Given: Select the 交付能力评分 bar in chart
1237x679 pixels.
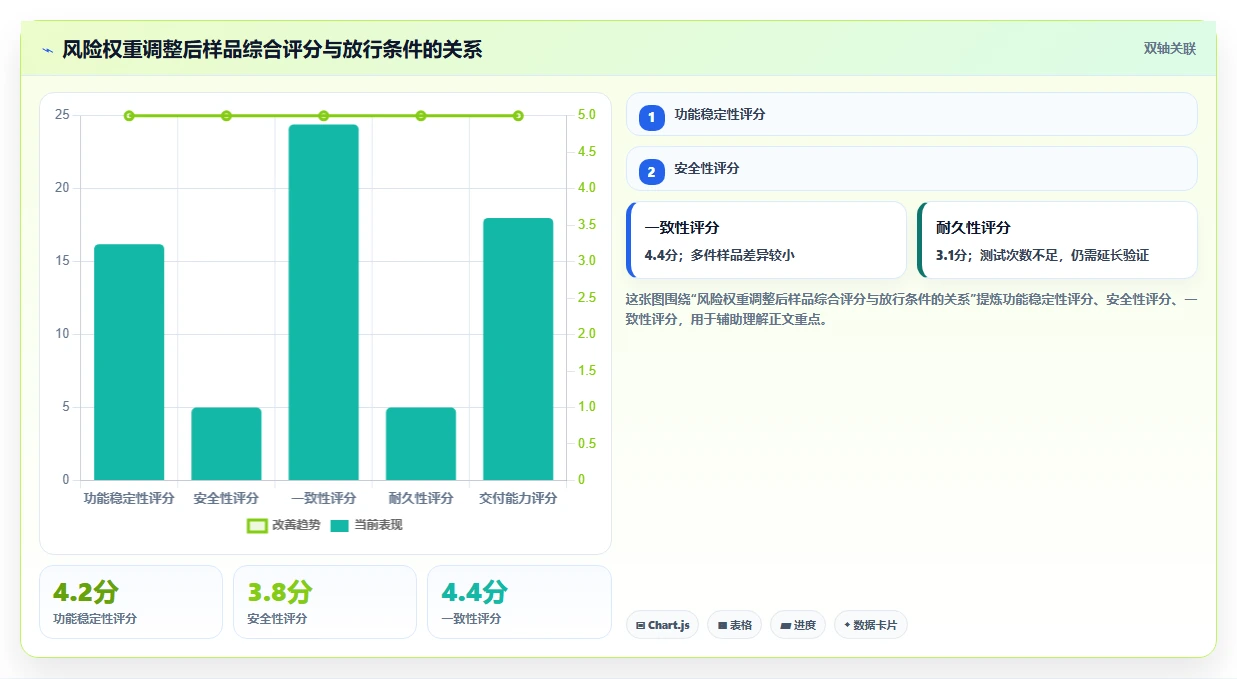Looking at the screenshot, I should point(518,349).
